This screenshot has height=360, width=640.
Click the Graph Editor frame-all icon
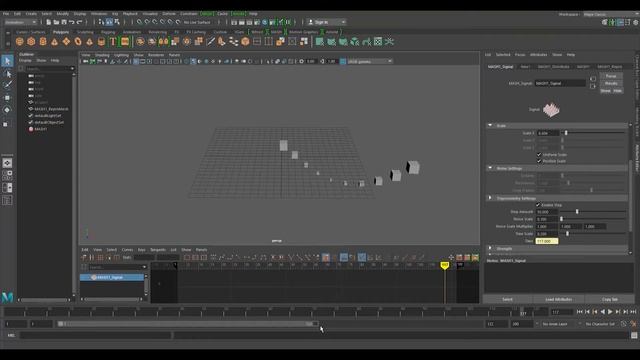pos(187,258)
